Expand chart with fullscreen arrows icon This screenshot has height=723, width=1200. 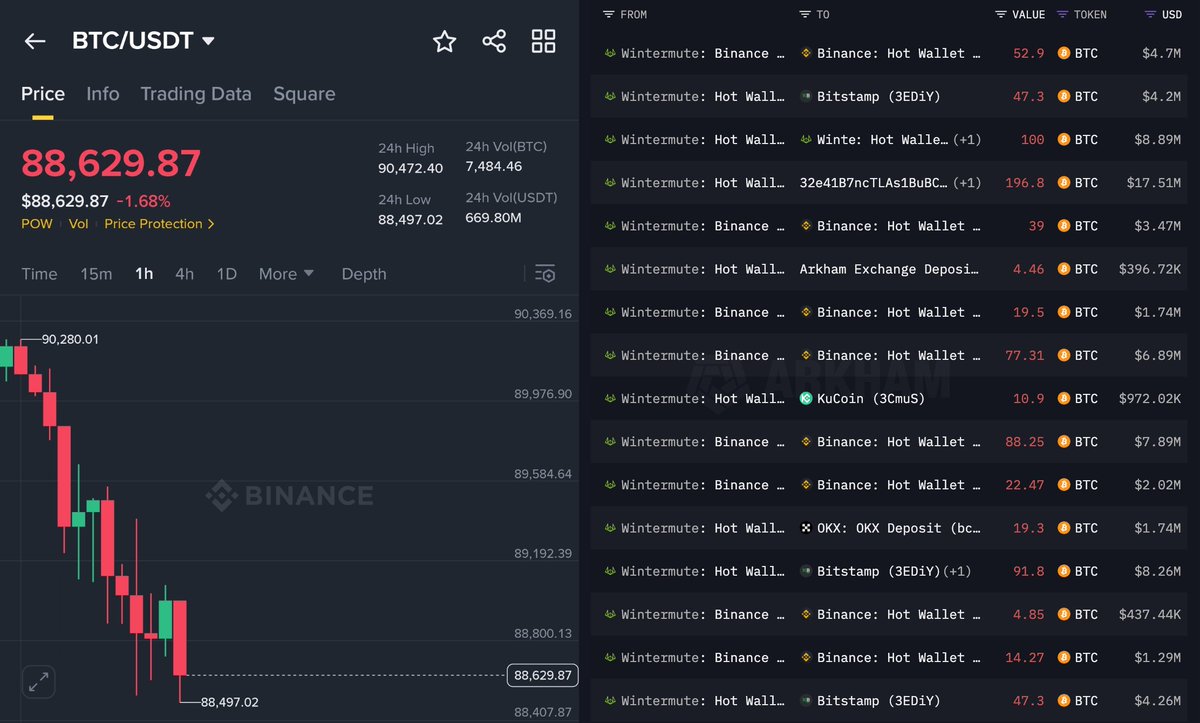pyautogui.click(x=38, y=683)
